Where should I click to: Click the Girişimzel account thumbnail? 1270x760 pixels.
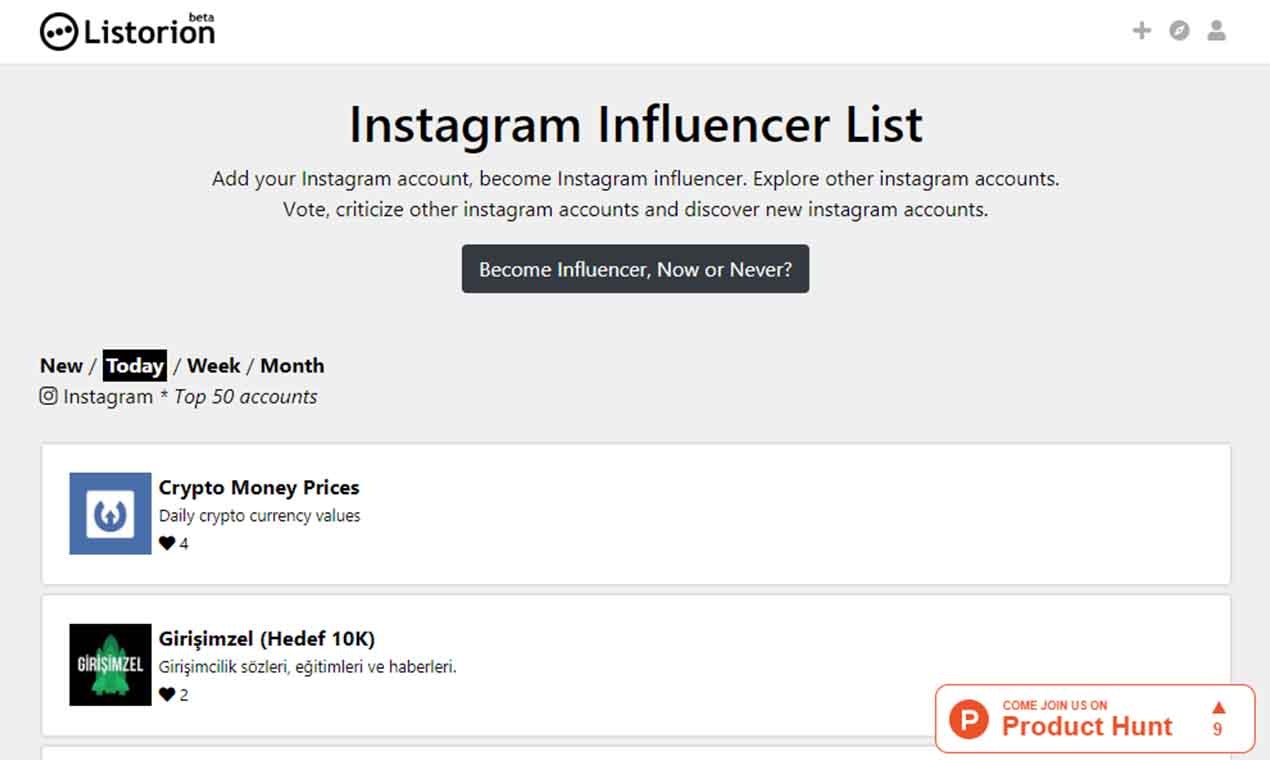click(x=110, y=665)
